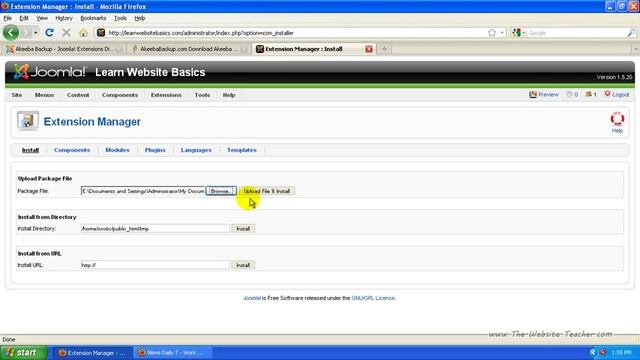Open the back/forward history dropdown arrow
Image resolution: width=640 pixels, height=360 pixels.
[36, 33]
